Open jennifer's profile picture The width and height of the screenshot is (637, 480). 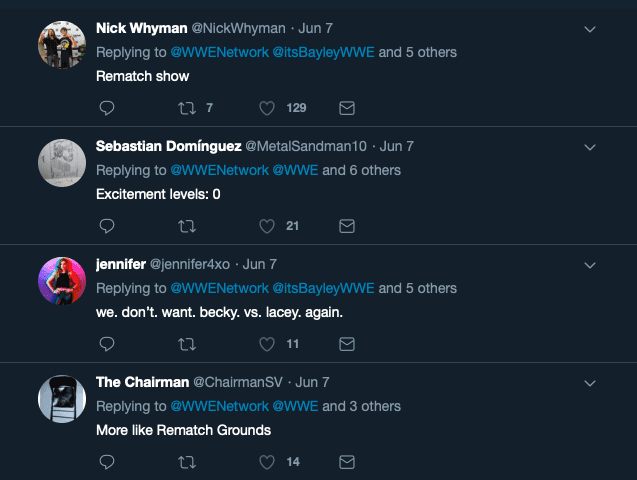tap(62, 281)
